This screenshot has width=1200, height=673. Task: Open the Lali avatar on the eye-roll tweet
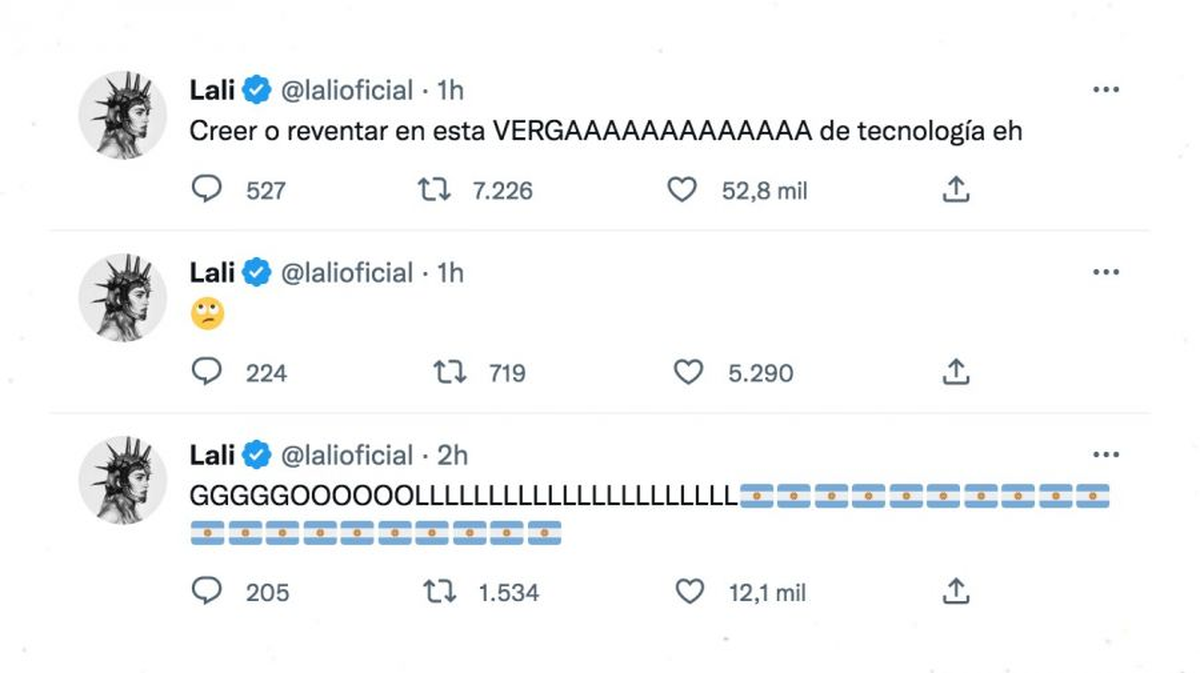[123, 297]
